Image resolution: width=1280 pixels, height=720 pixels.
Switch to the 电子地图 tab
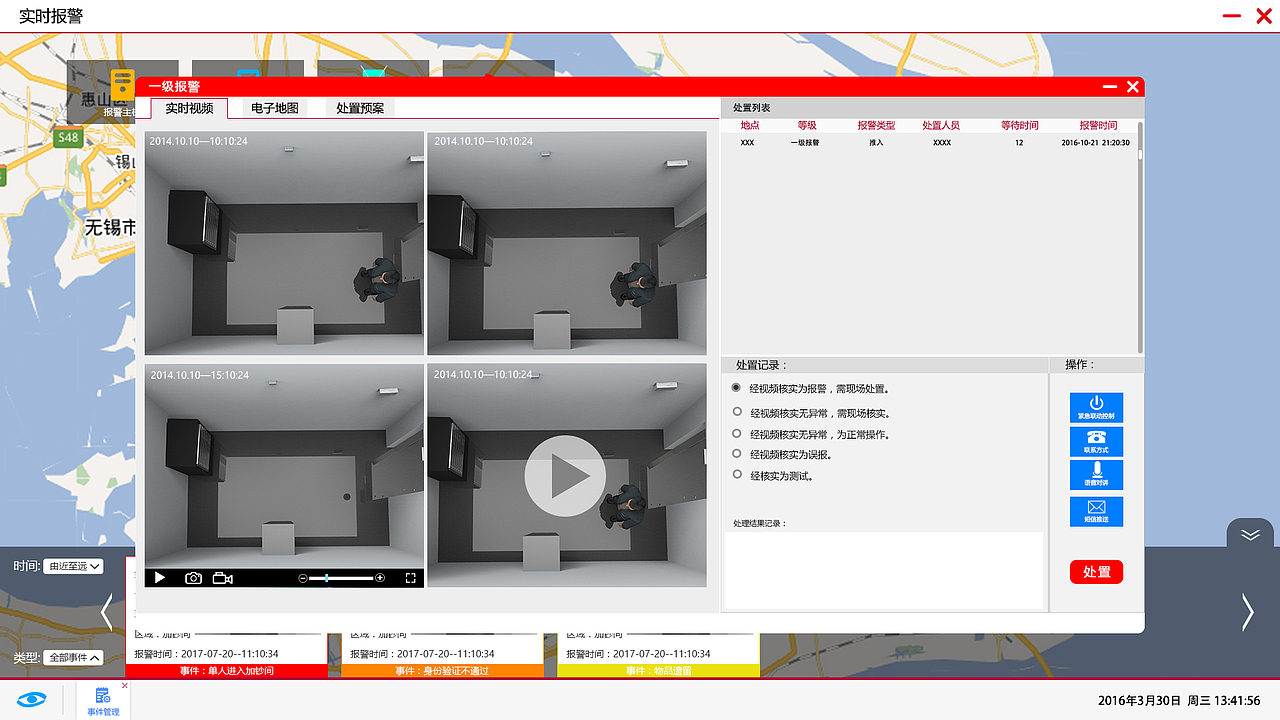pos(275,108)
